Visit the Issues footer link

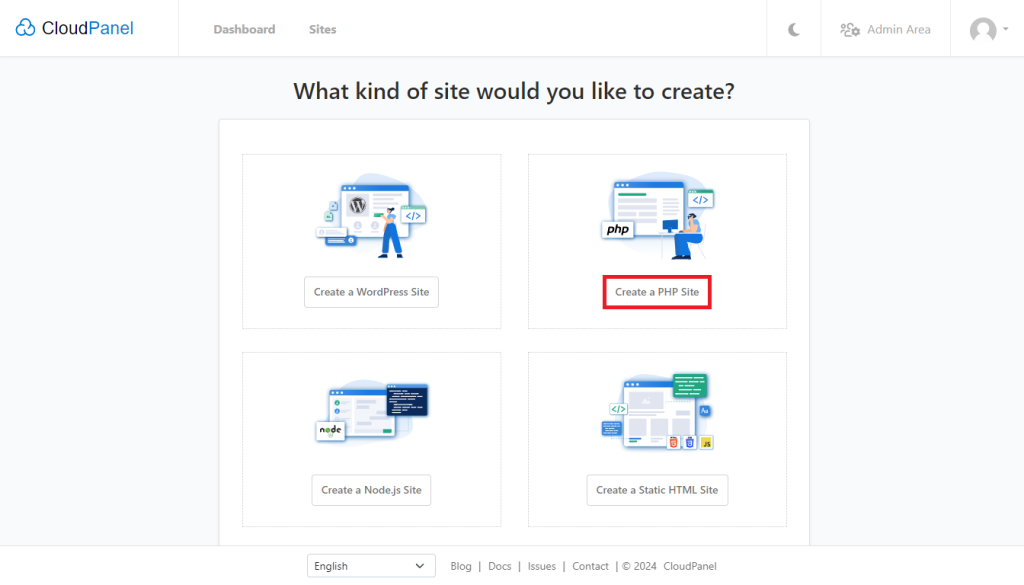pos(541,566)
